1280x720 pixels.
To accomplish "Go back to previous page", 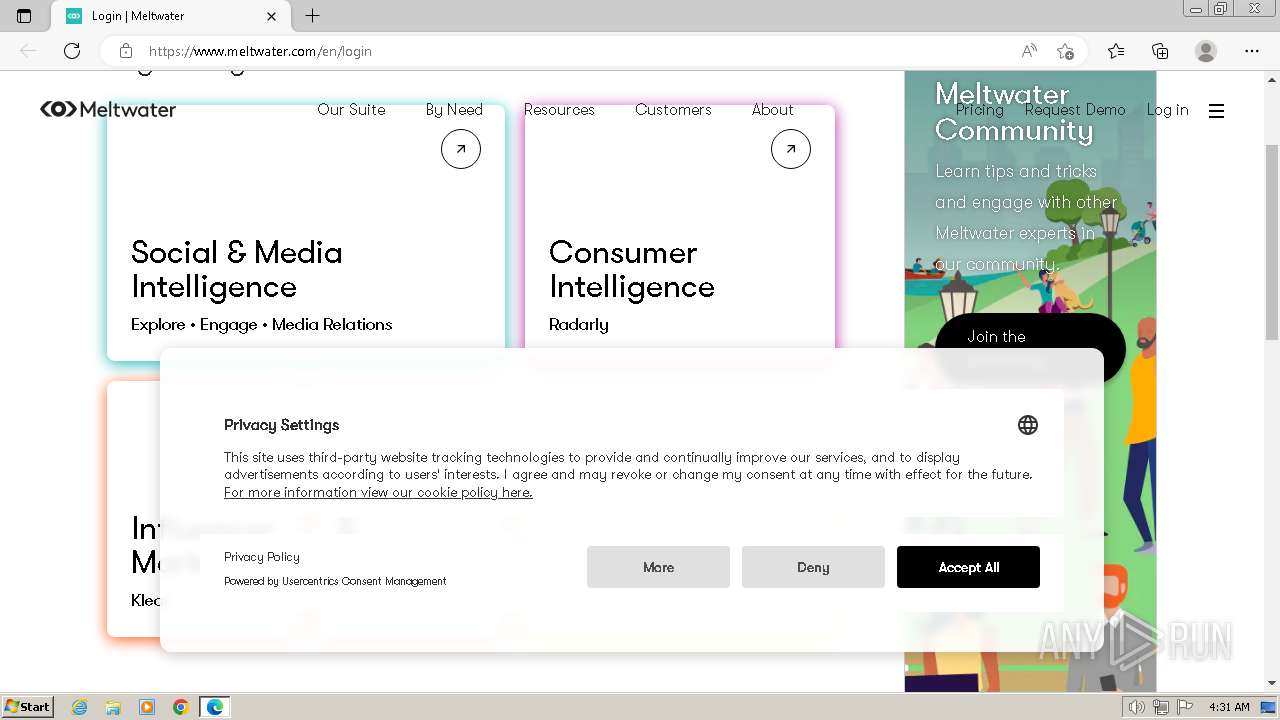I will click(28, 51).
